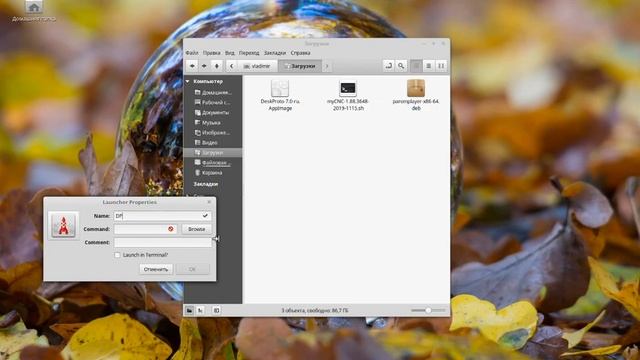Click the Отменить button in launcher dialog
This screenshot has height=360, width=640.
pos(156,269)
